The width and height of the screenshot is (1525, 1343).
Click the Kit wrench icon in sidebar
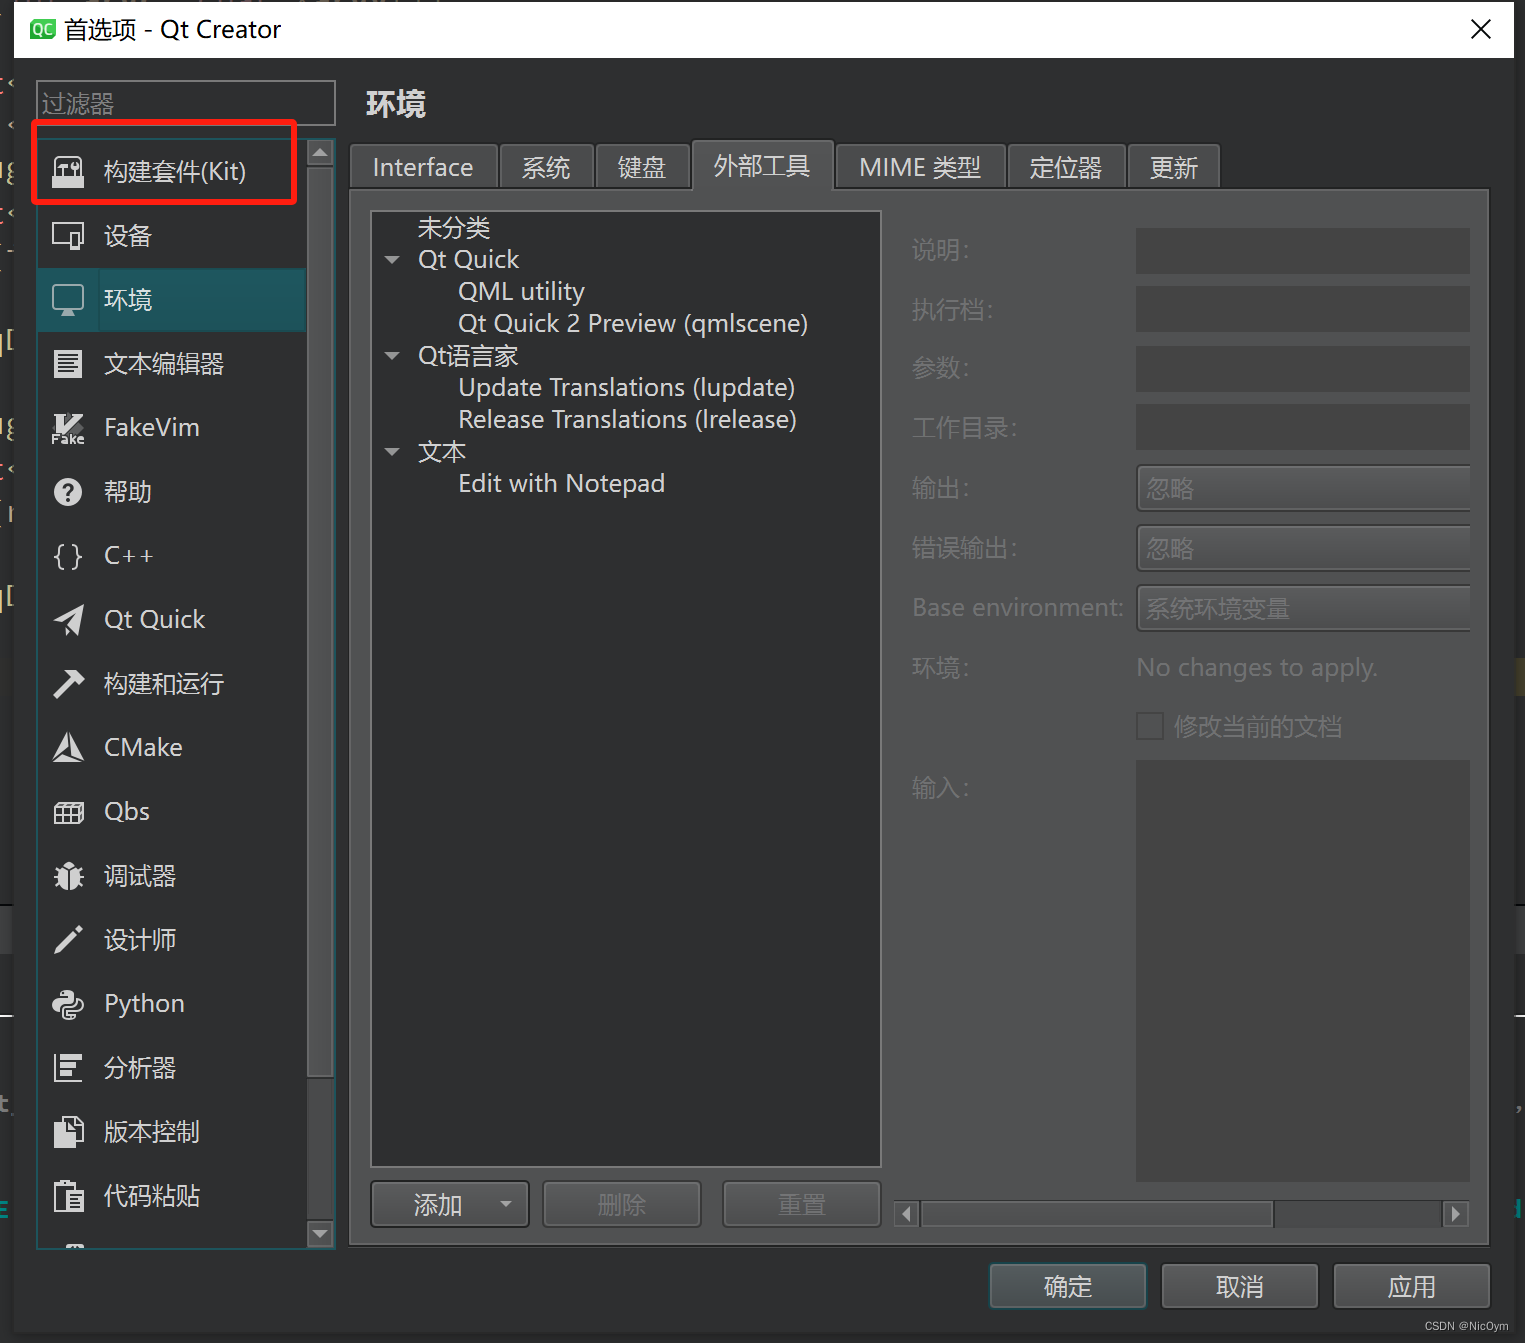coord(68,172)
